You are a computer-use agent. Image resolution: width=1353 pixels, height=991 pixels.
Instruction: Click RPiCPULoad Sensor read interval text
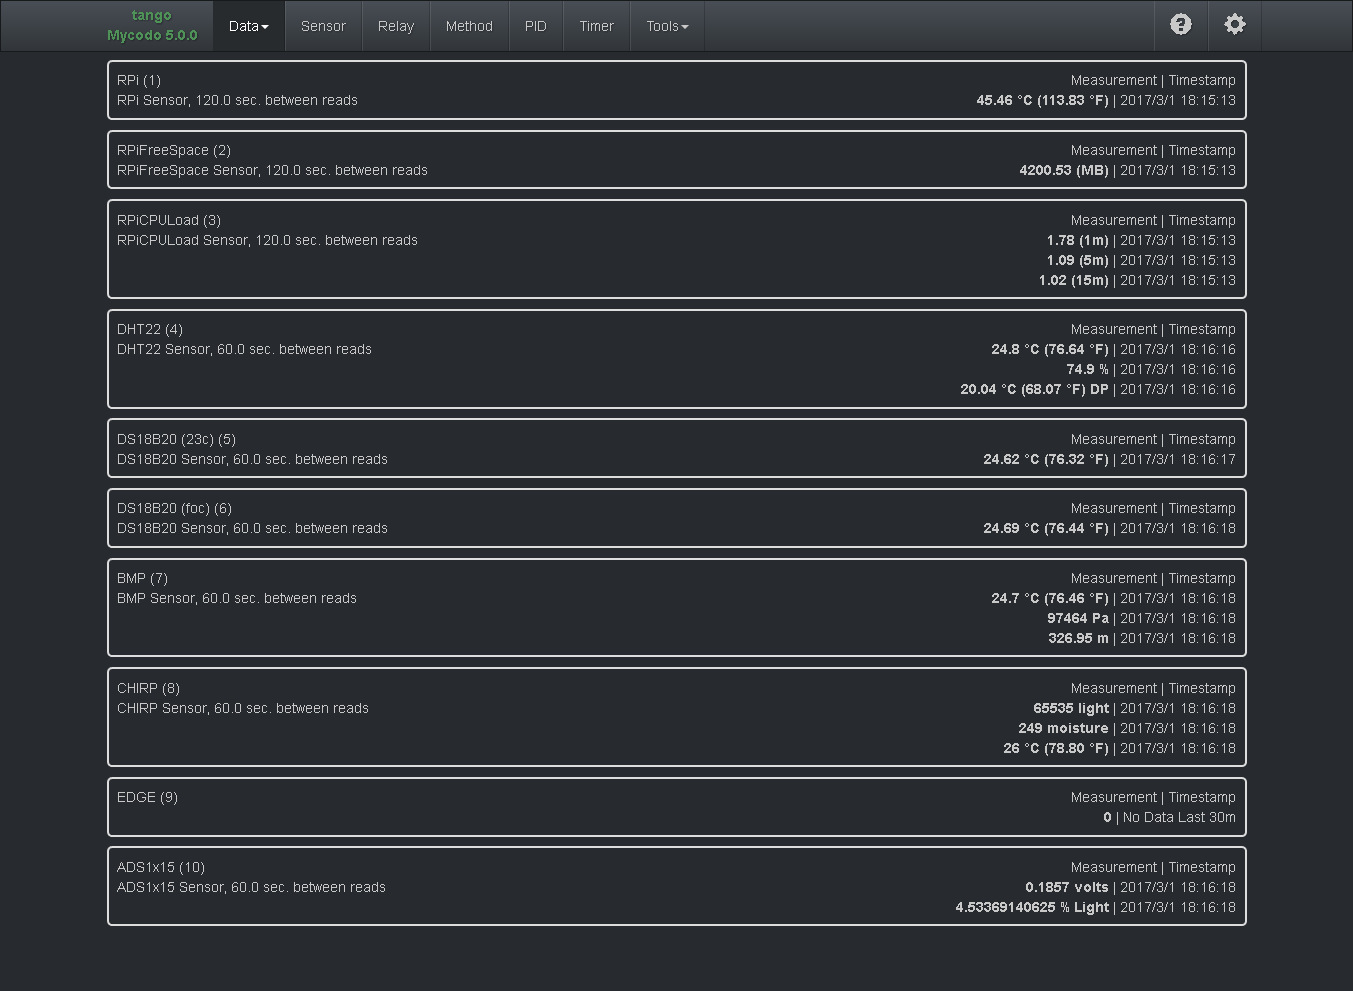tap(267, 240)
